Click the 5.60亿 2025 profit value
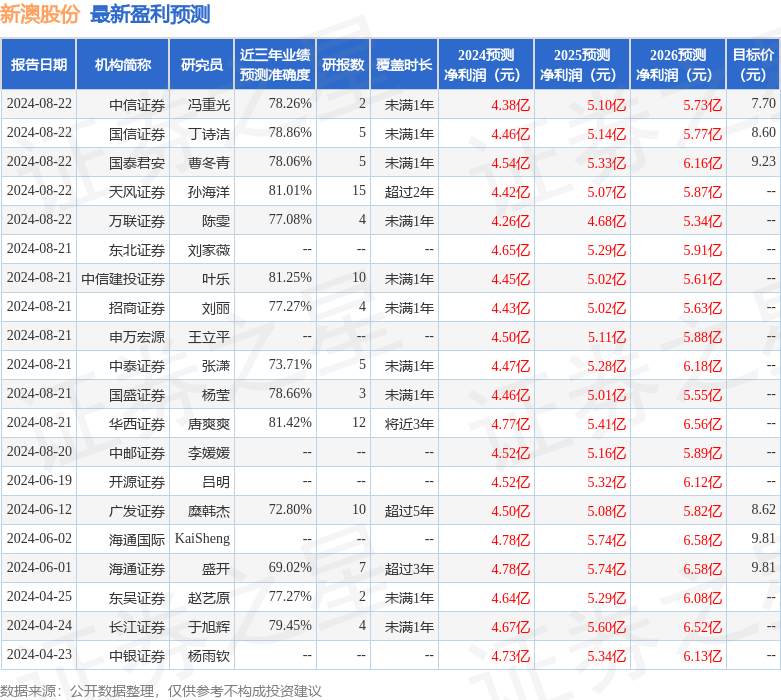This screenshot has width=781, height=700. coord(606,626)
